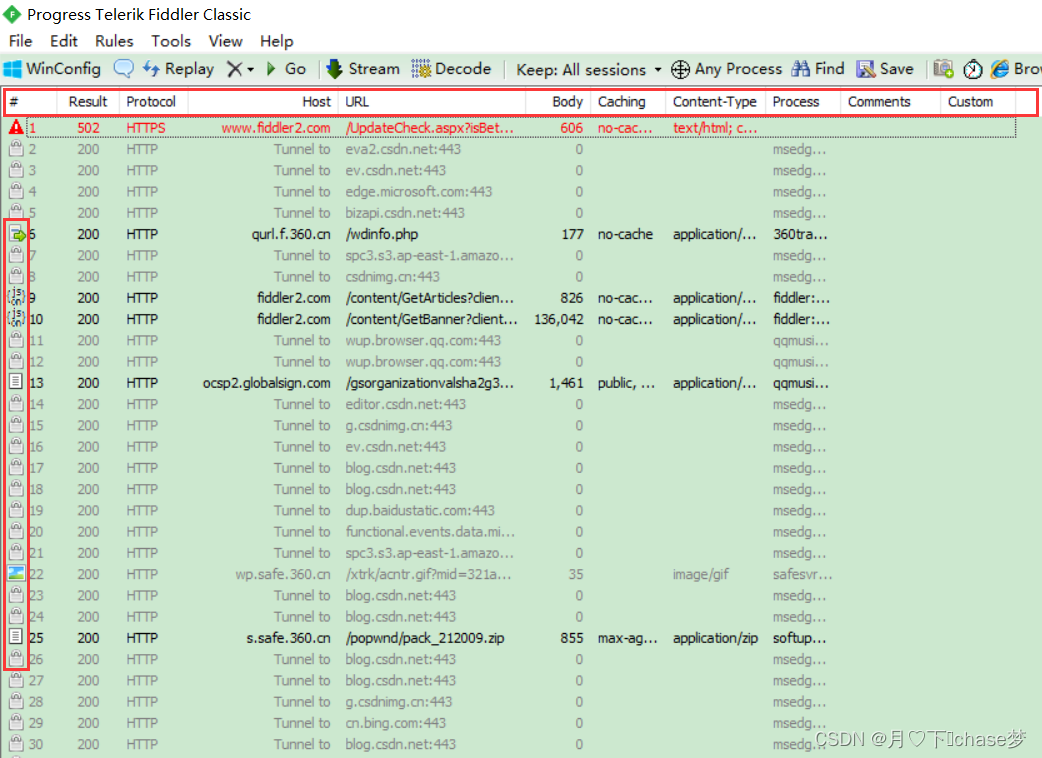The image size is (1042, 758).
Task: Click the Save button label
Action: [896, 68]
